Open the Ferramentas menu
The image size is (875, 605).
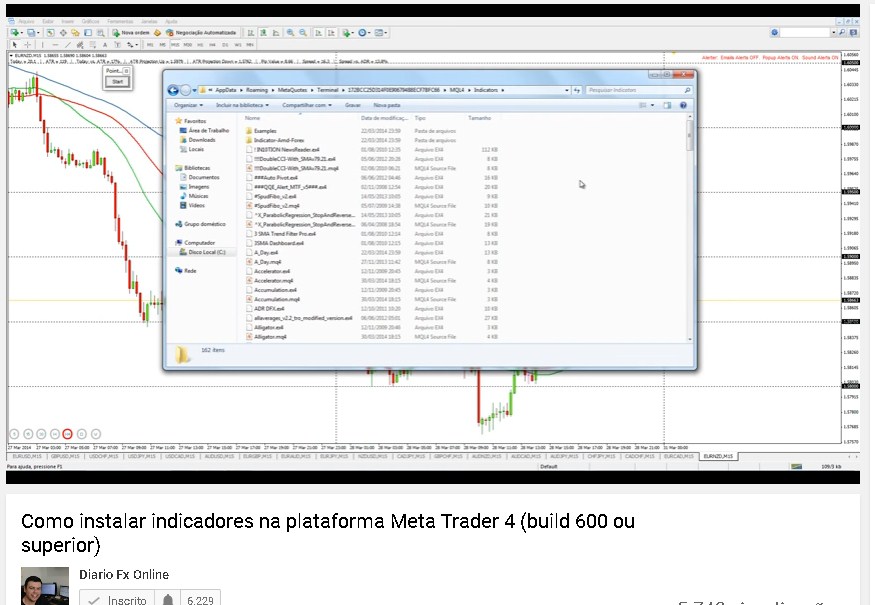[x=119, y=21]
